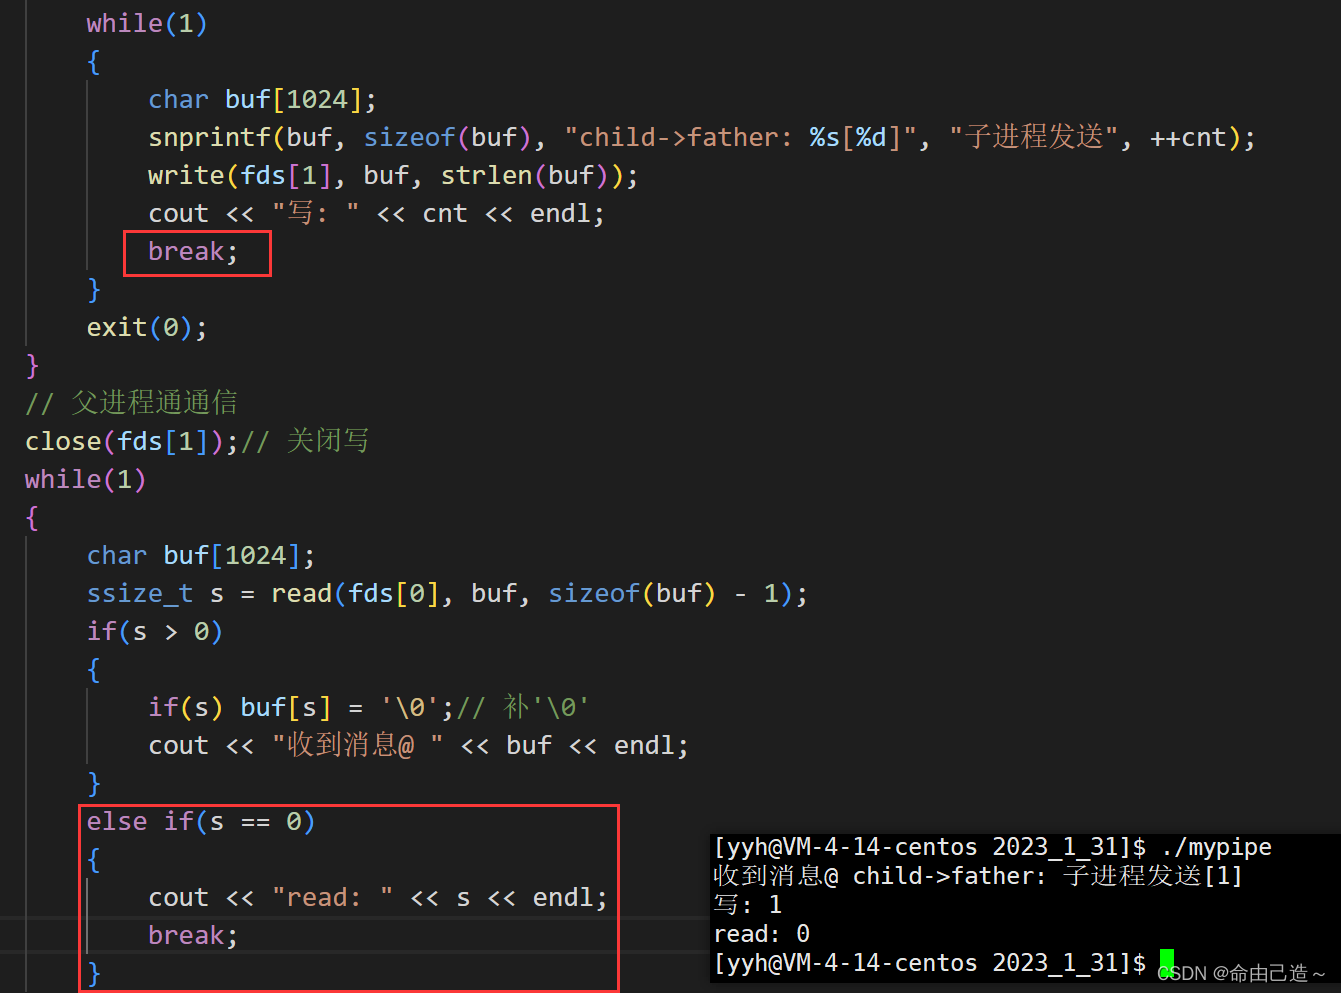1341x993 pixels.
Task: Place cursor on the snprintf(buf, sizeof(buf) line
Action: [x=701, y=137]
